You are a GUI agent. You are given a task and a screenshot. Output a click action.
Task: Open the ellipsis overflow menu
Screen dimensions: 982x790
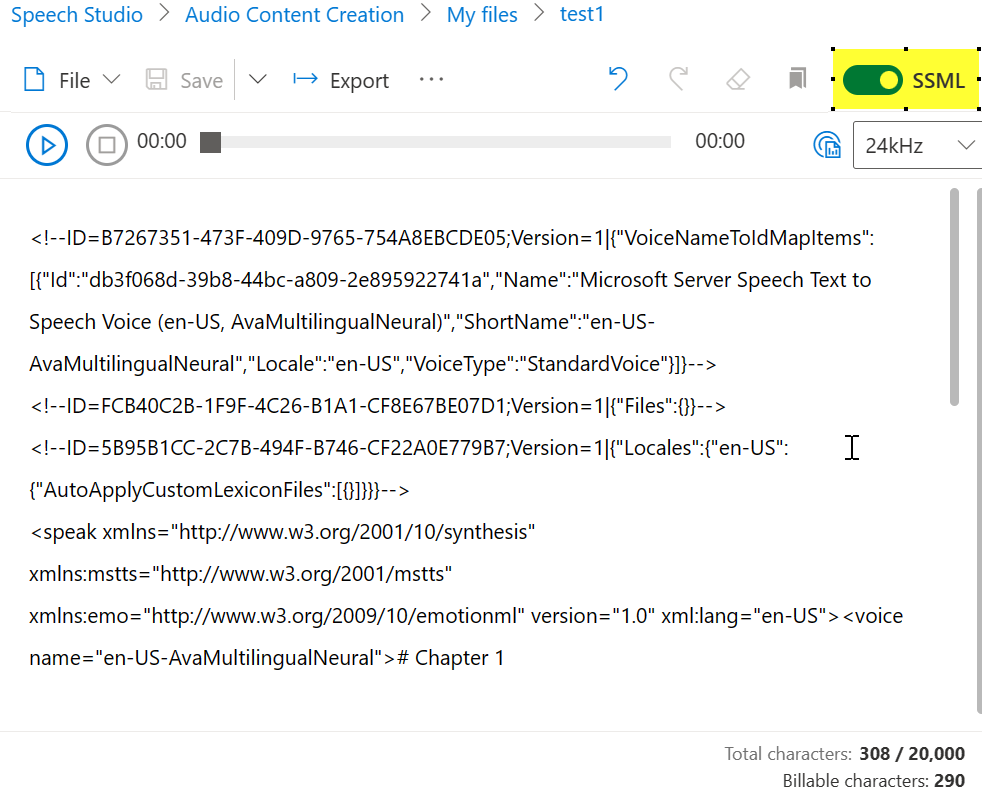tap(431, 80)
